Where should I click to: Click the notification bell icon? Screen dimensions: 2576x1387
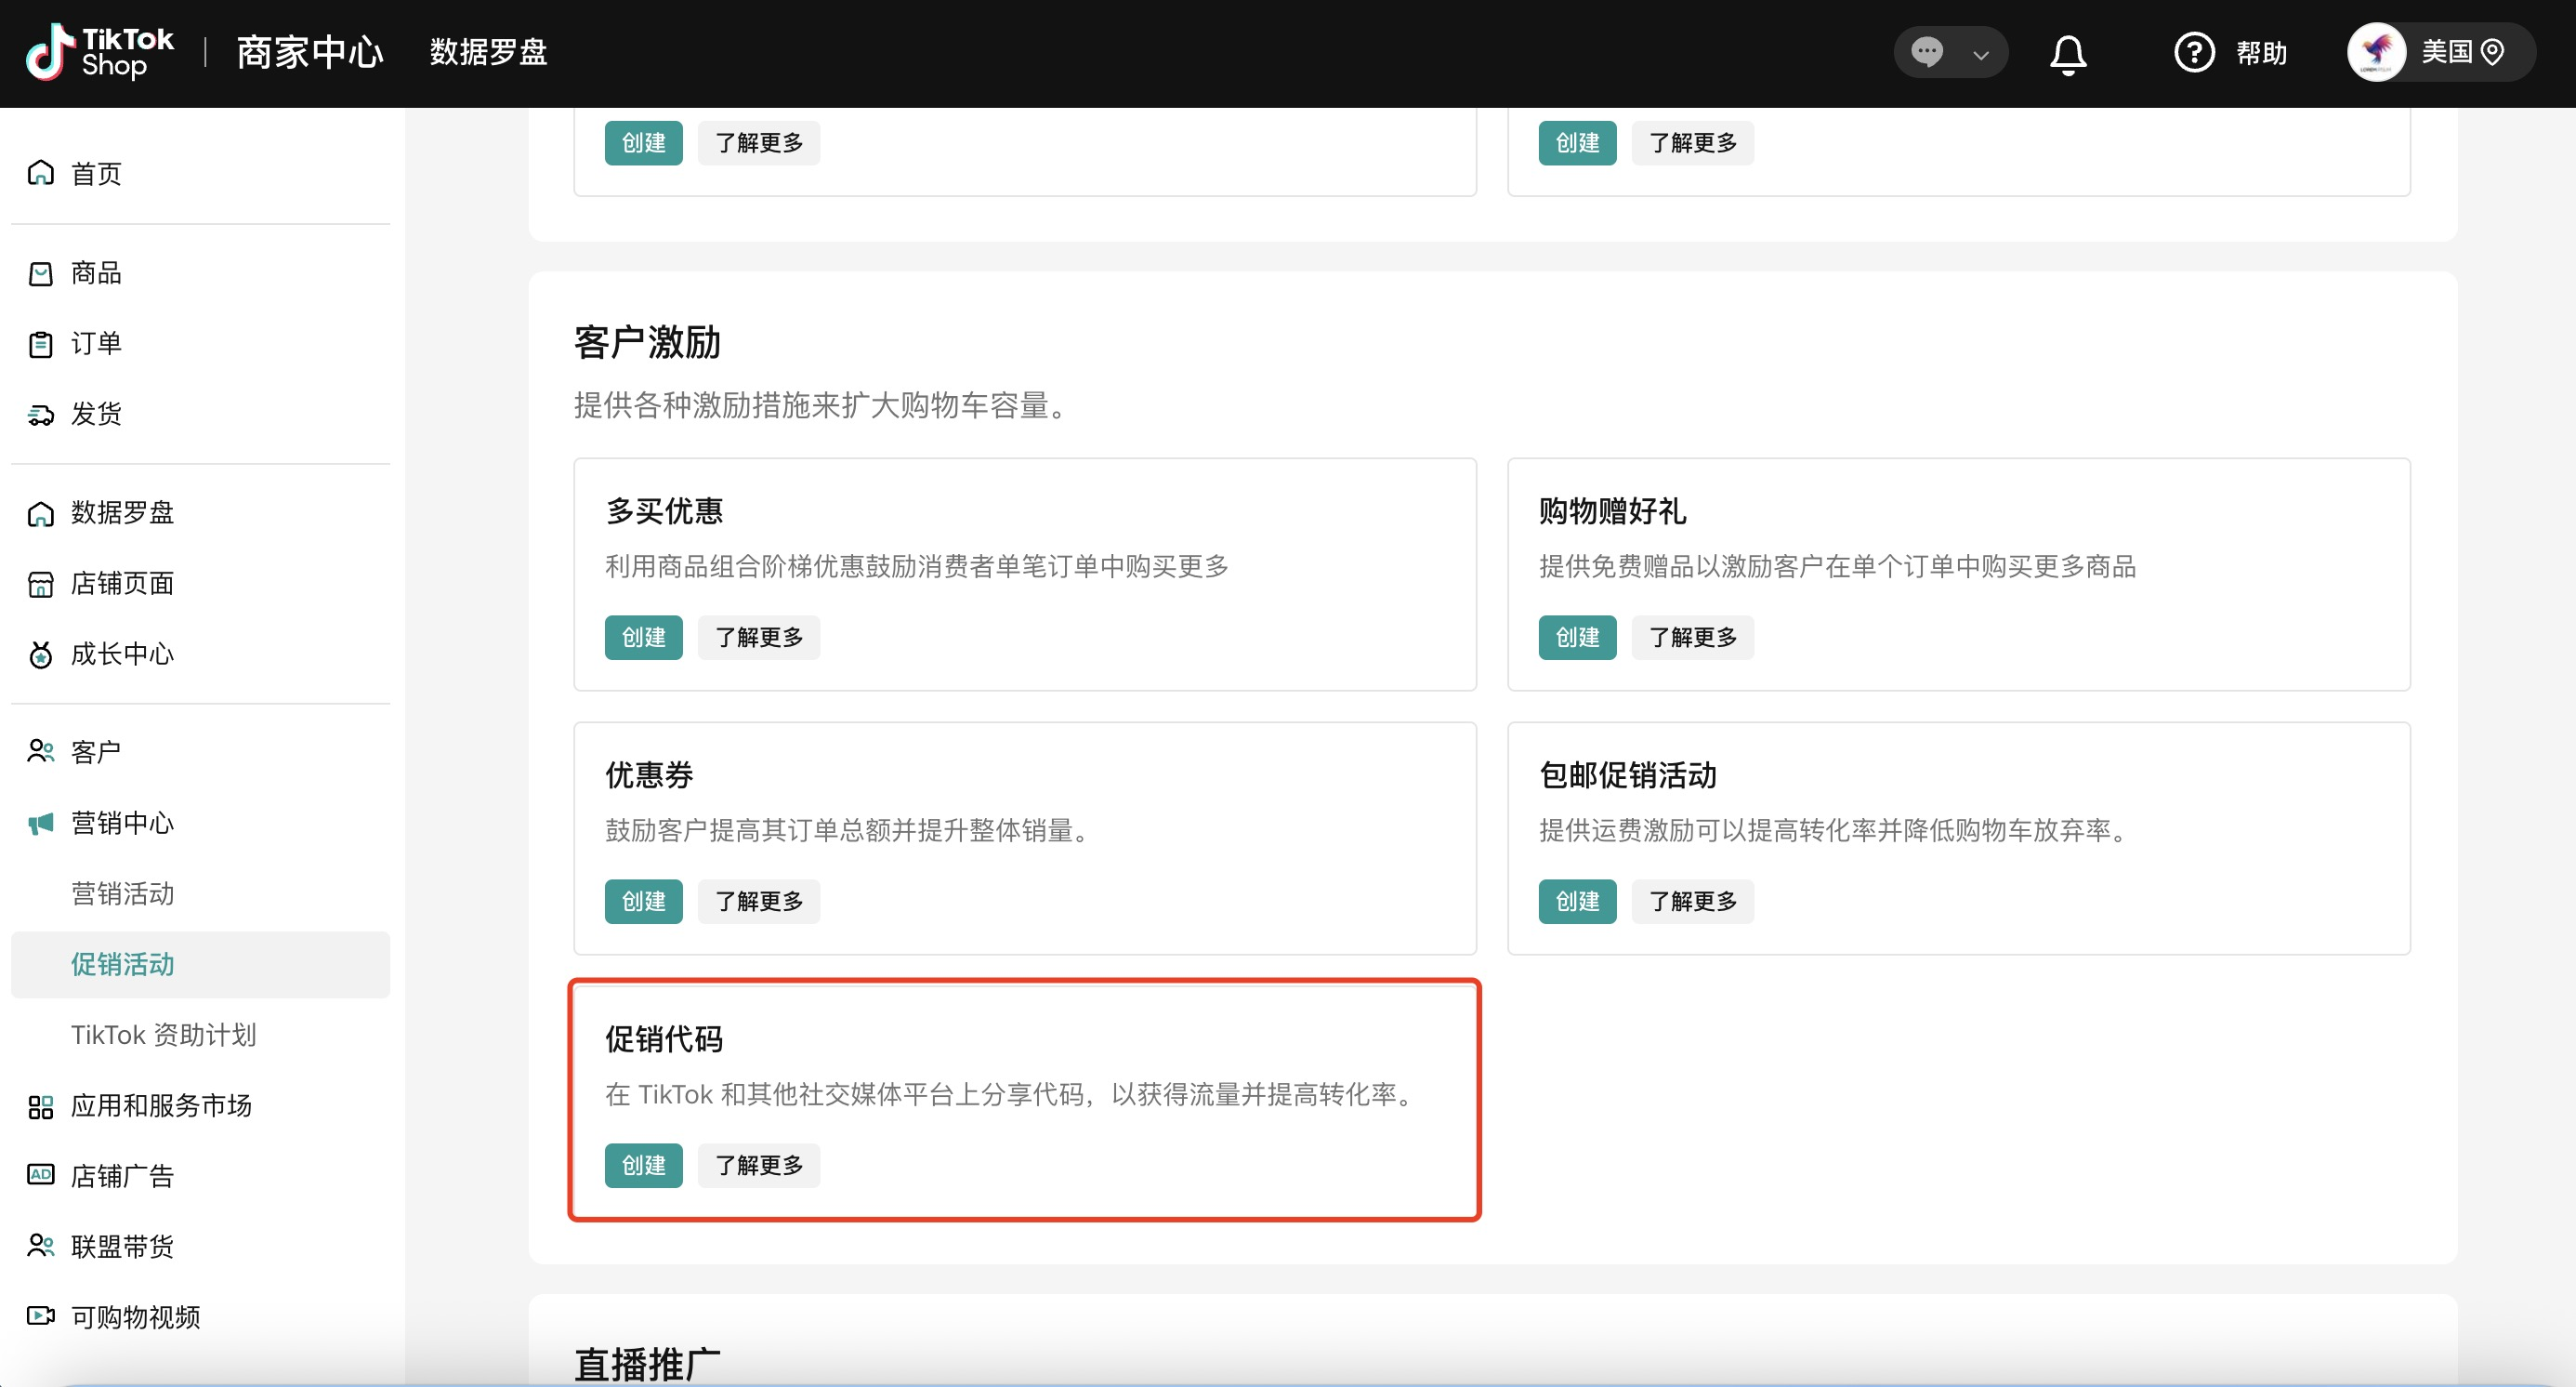[x=2067, y=54]
